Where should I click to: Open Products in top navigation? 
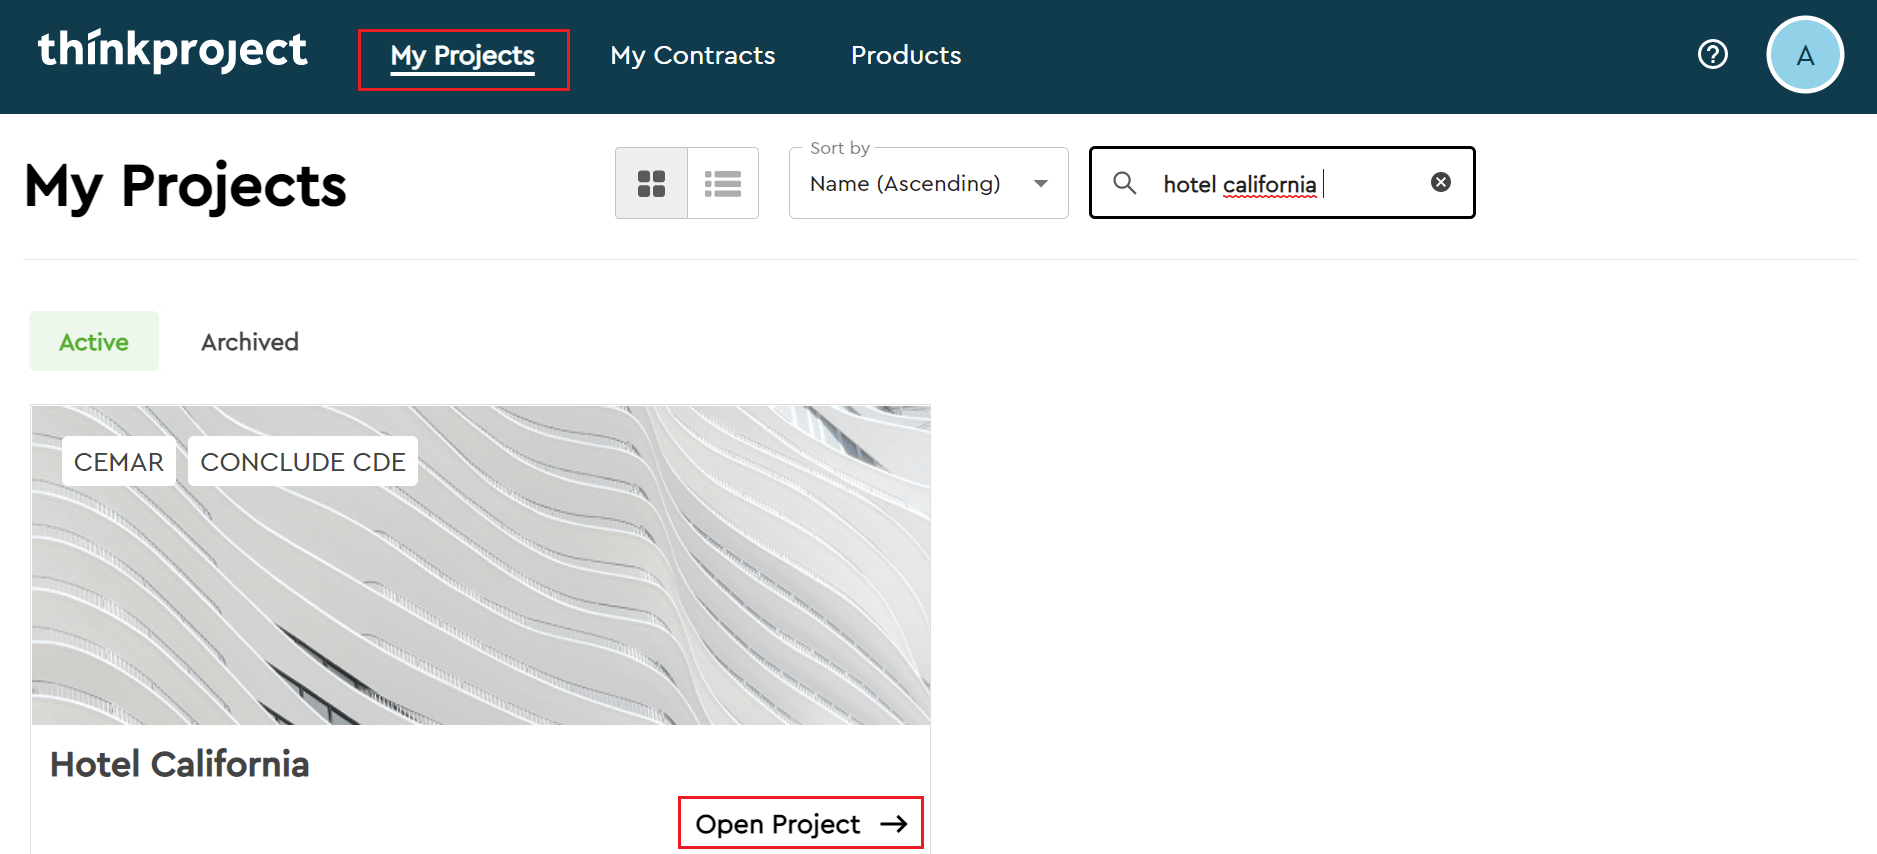[905, 56]
